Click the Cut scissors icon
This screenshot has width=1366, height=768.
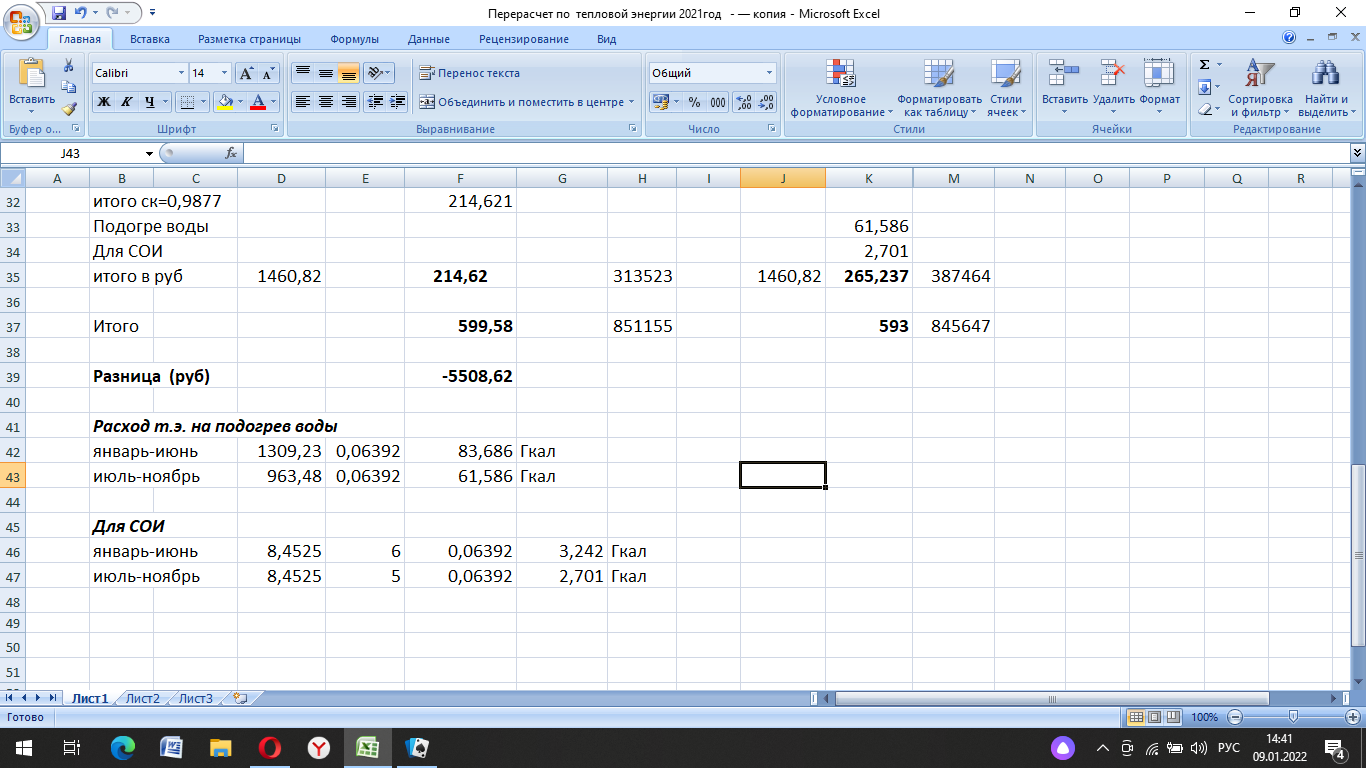click(69, 66)
